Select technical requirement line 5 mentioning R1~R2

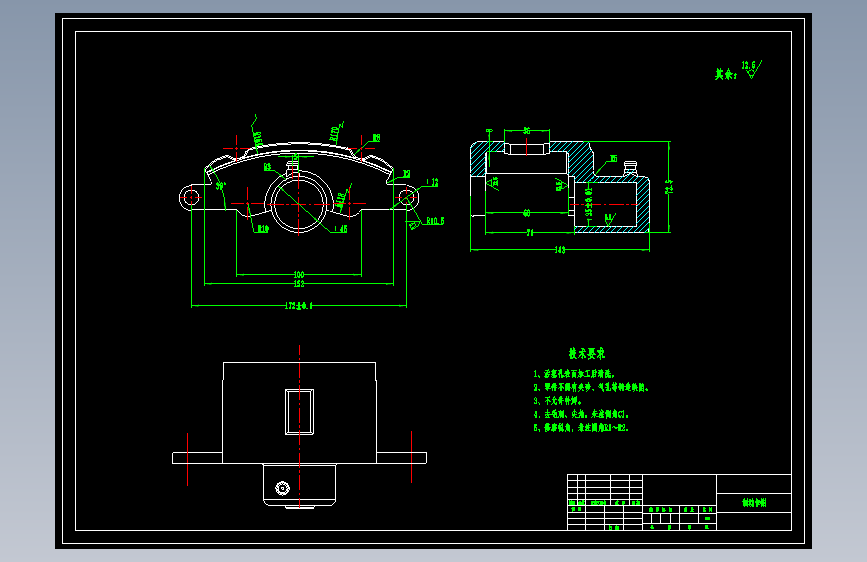tap(581, 428)
